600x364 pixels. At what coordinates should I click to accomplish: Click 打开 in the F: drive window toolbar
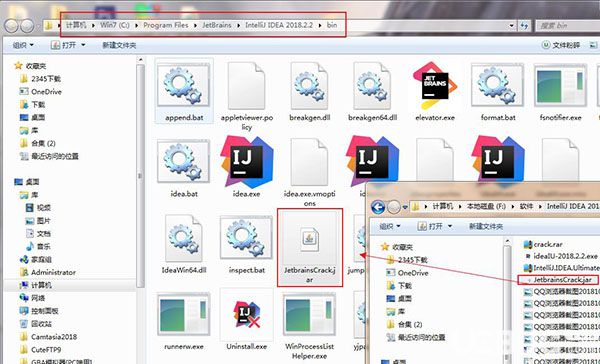point(431,226)
